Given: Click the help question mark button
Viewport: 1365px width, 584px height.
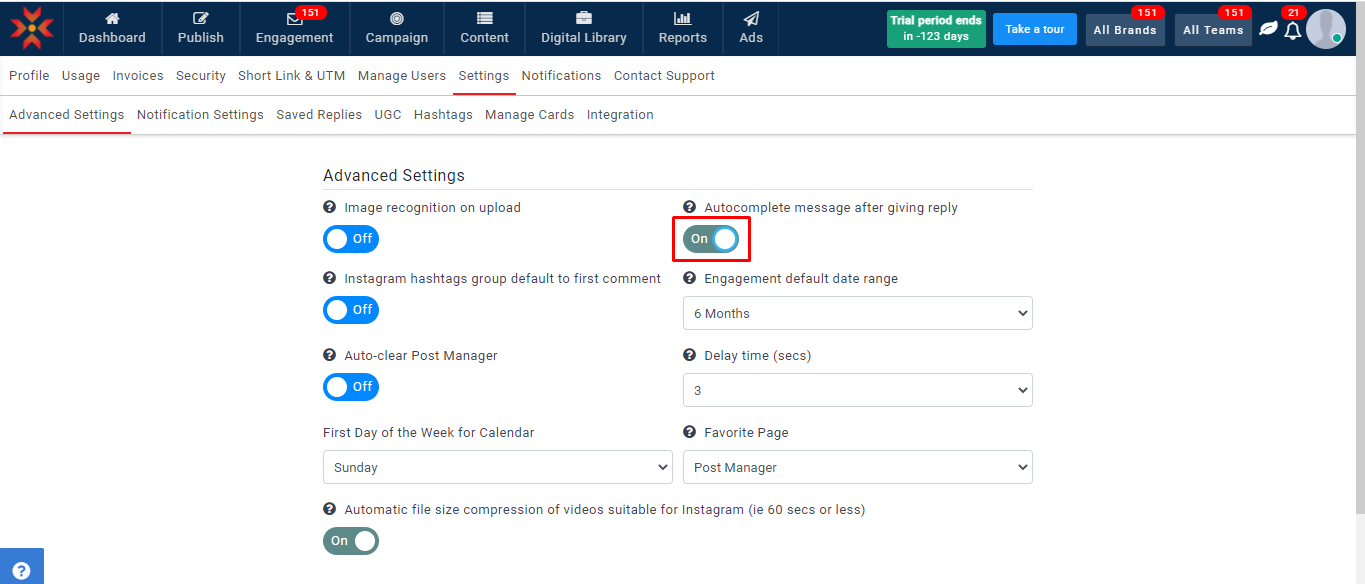Looking at the screenshot, I should (x=21, y=570).
